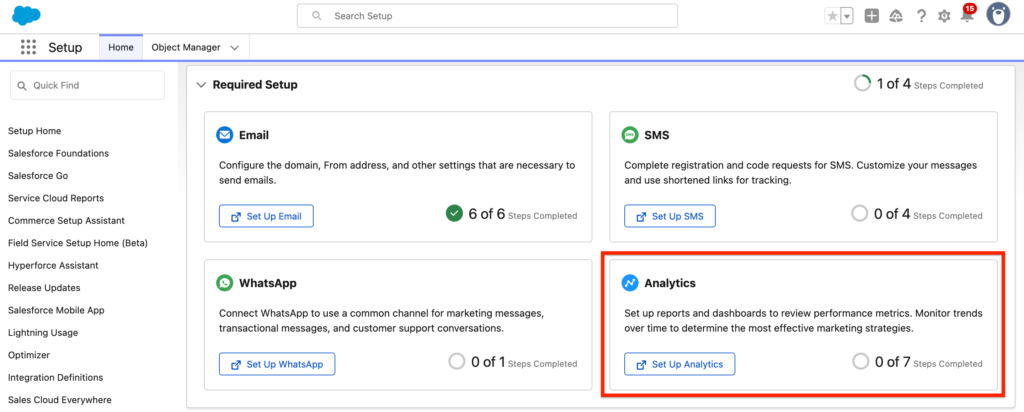Viewport: 1024px width, 412px height.
Task: Expand the Object Manager tab dropdown
Action: [x=234, y=47]
